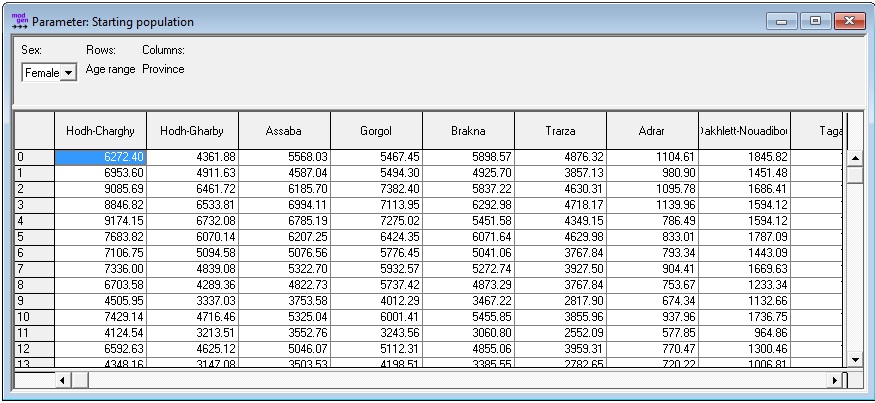
Task: Click the vertical scrollbar down arrow
Action: (x=854, y=358)
